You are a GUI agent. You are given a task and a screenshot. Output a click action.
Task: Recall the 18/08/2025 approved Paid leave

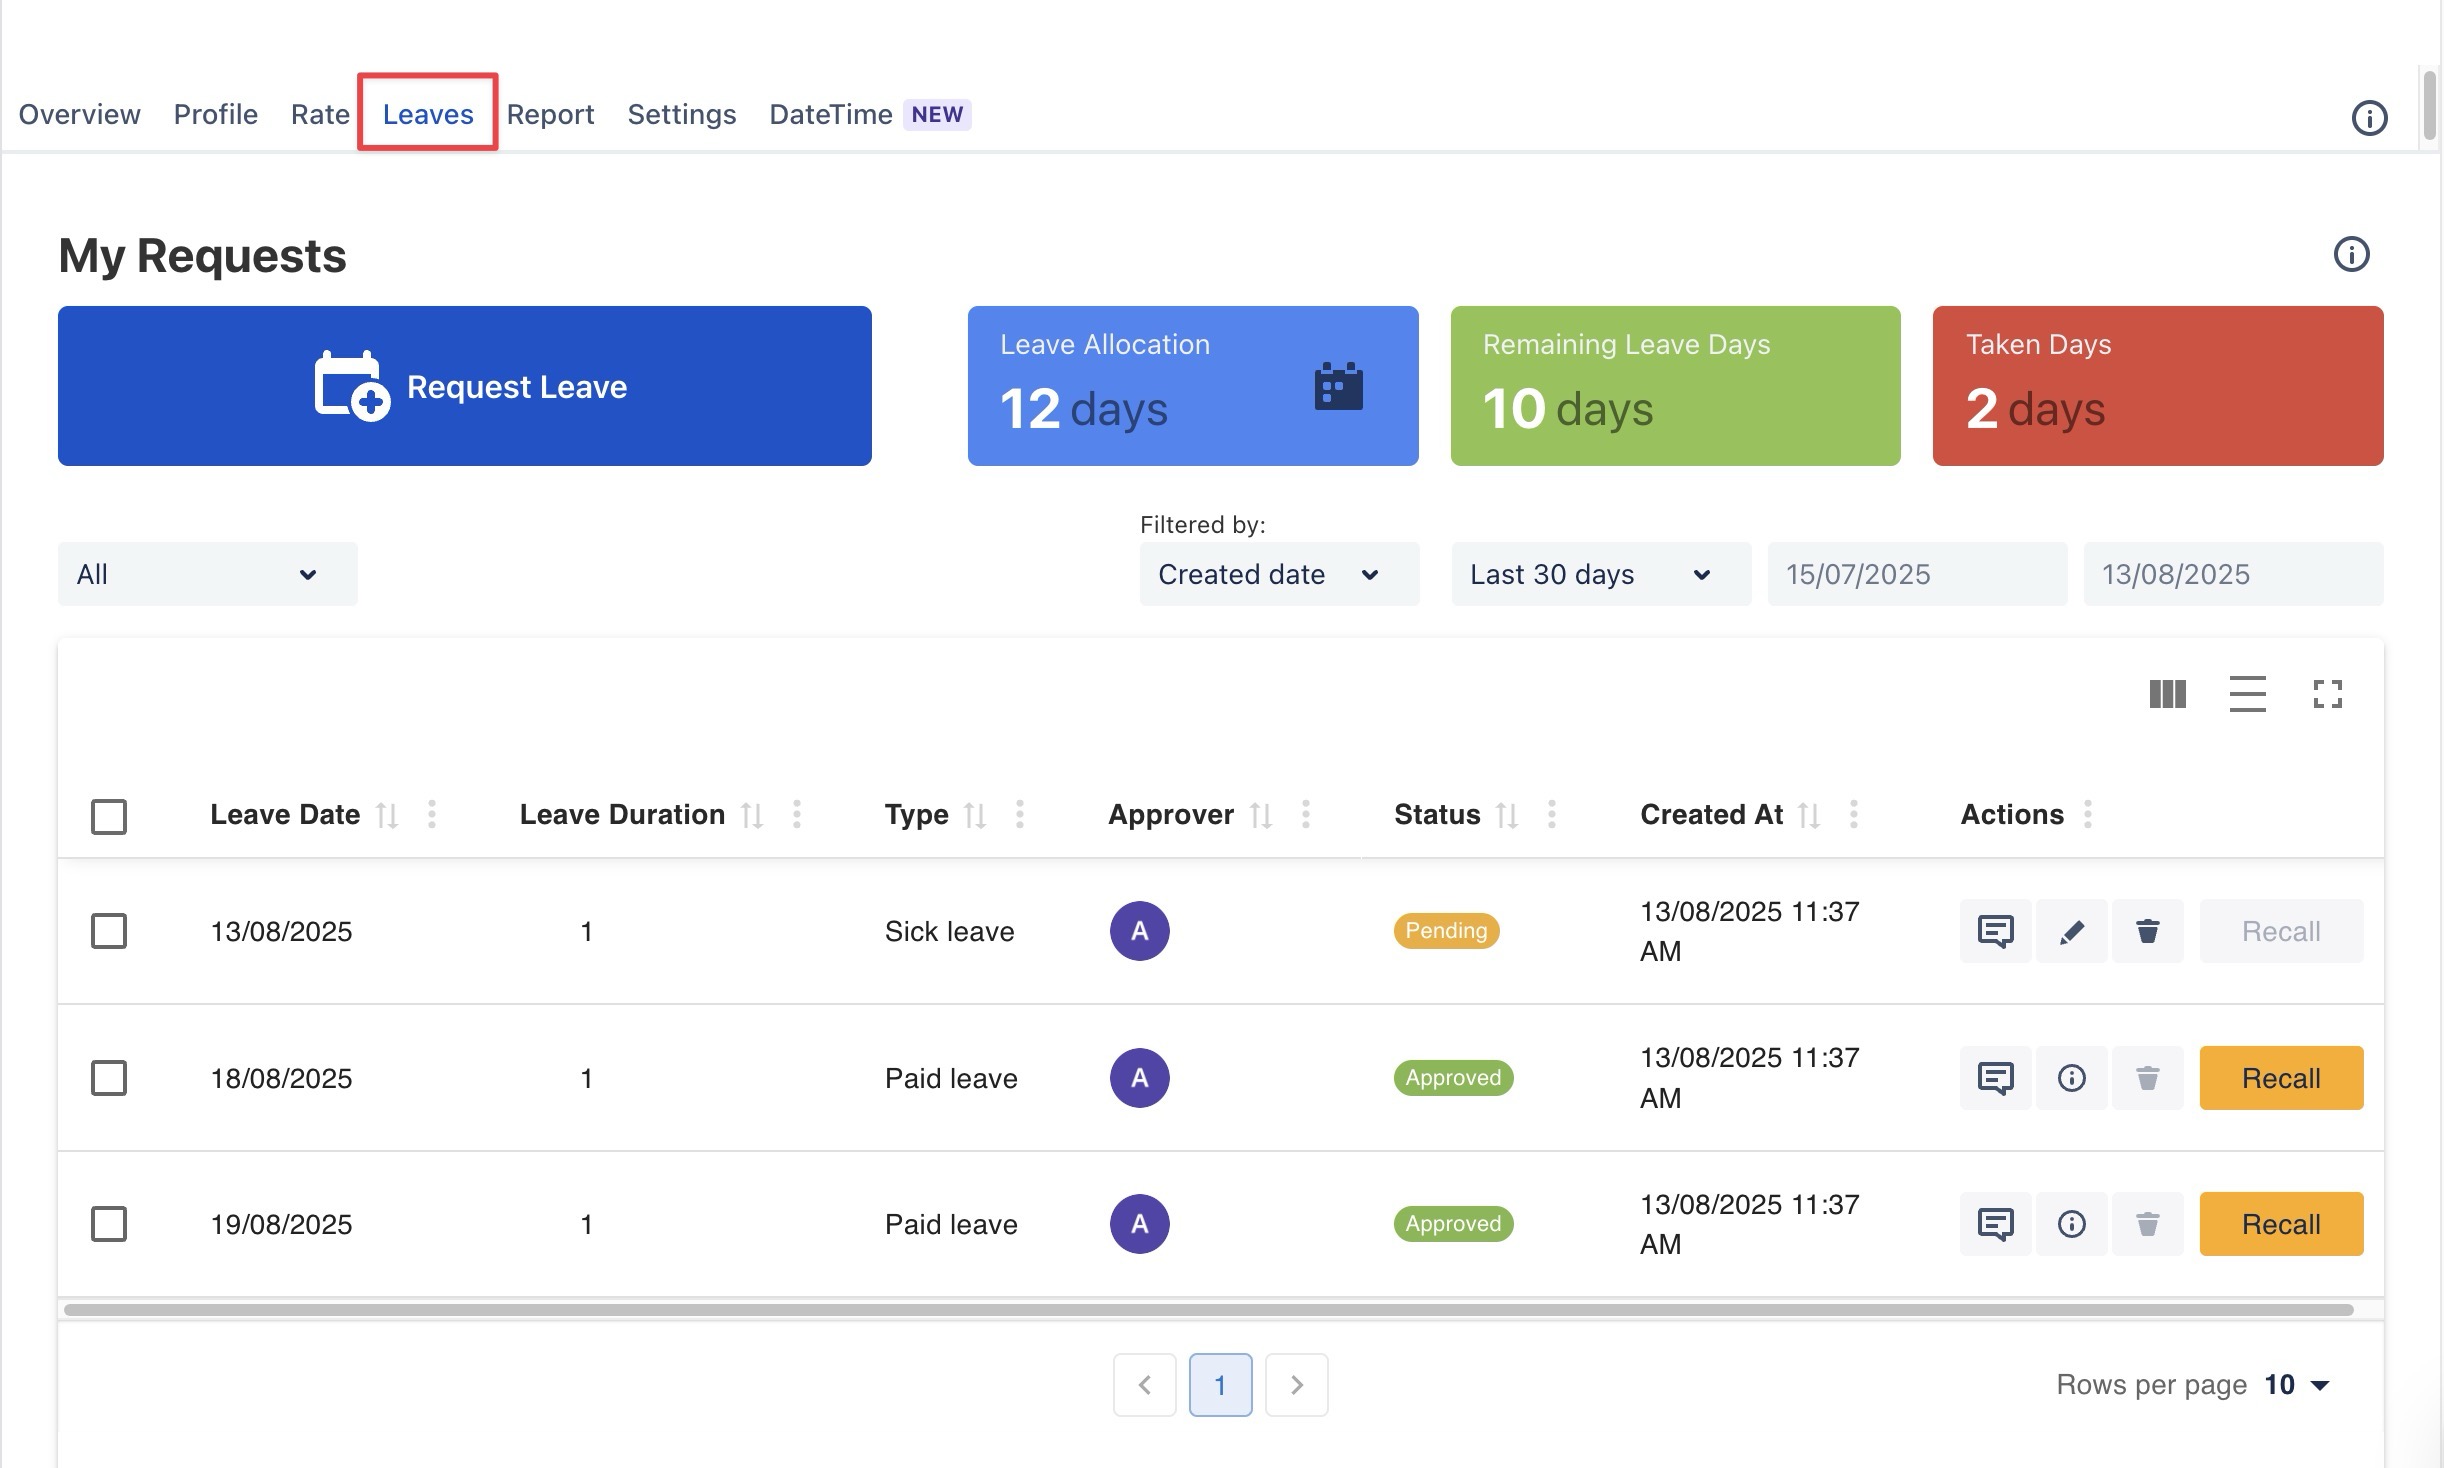pos(2280,1078)
